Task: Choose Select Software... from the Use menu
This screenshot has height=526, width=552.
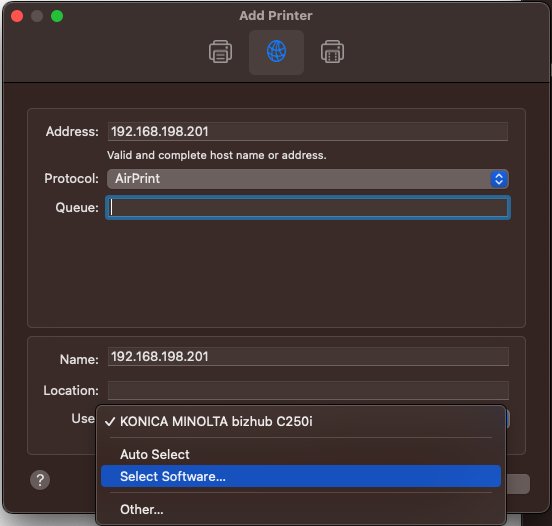Action: click(x=301, y=476)
